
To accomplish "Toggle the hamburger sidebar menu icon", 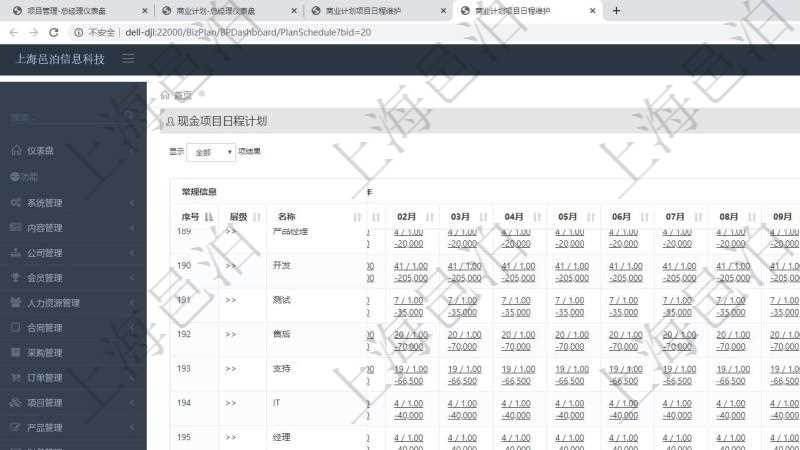I will click(128, 59).
